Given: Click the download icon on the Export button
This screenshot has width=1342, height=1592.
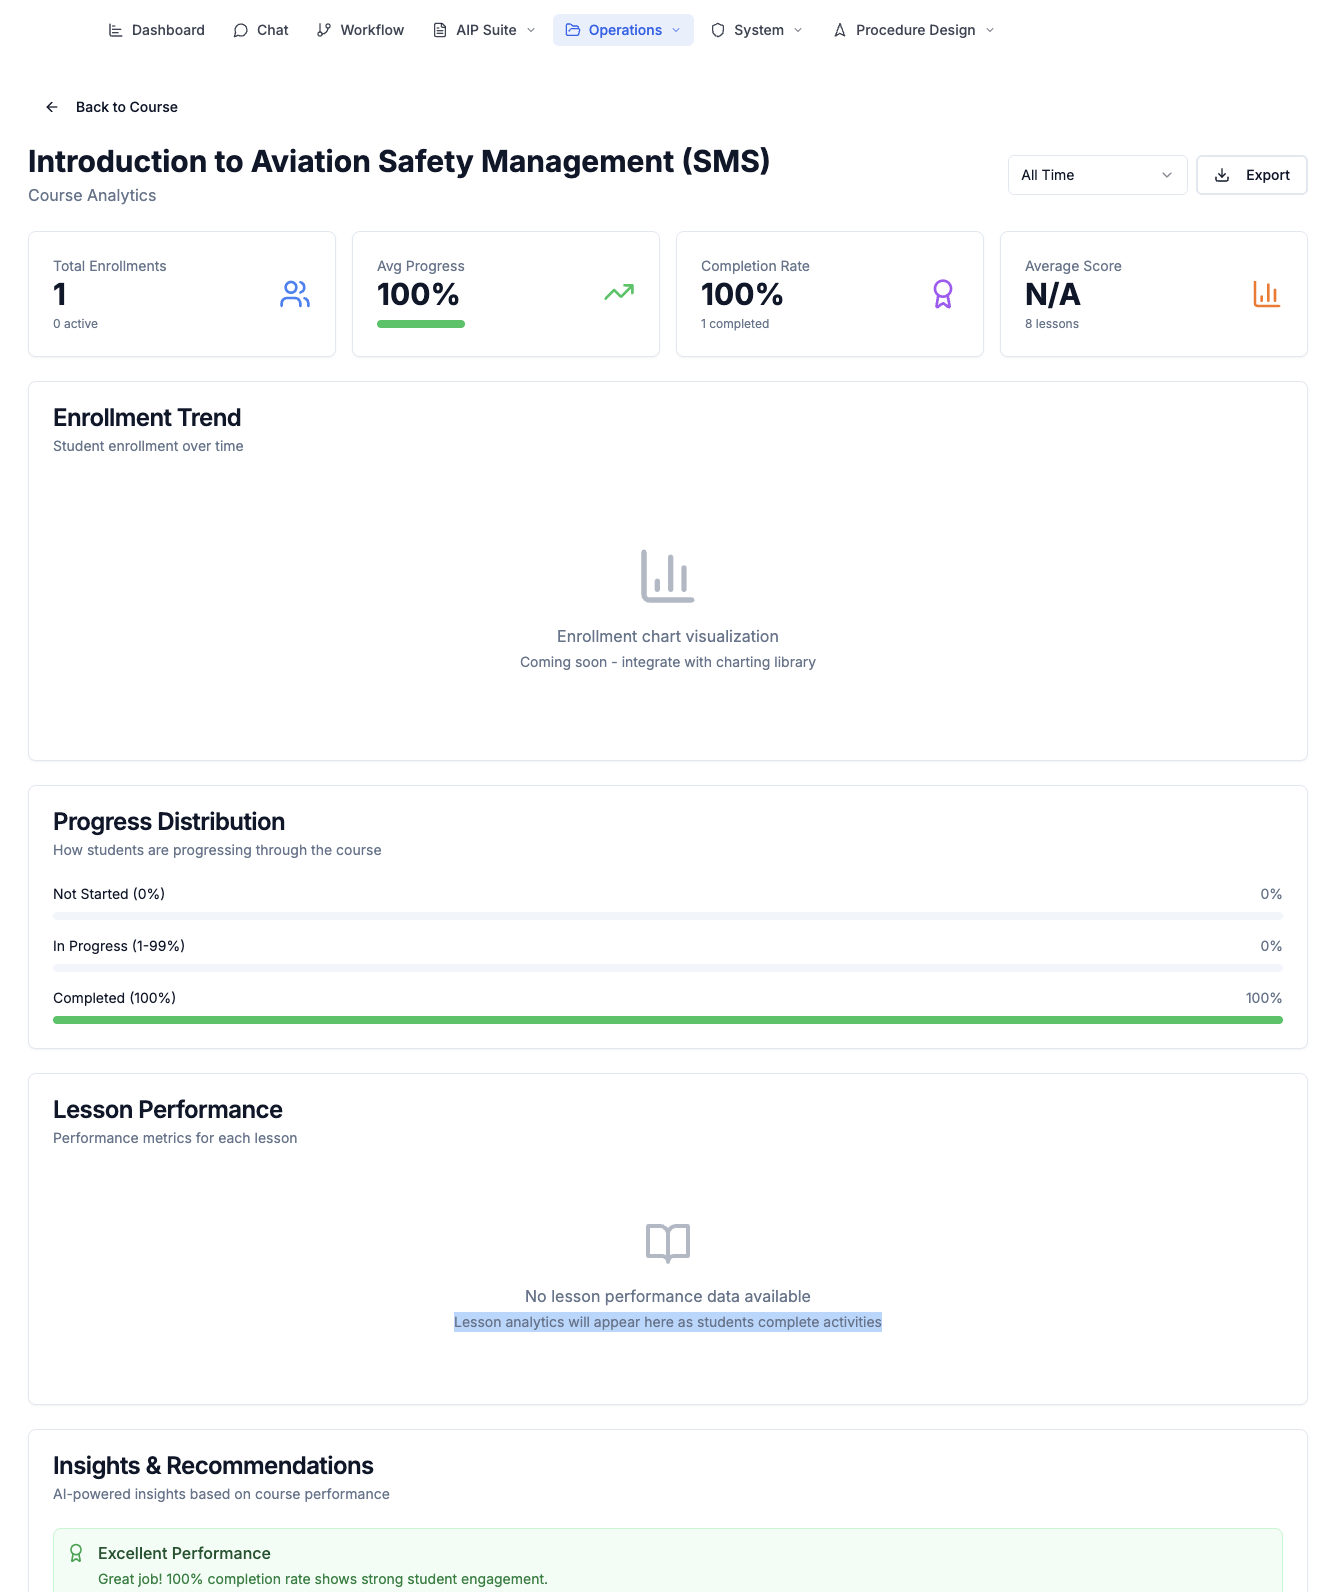Looking at the screenshot, I should click(1222, 175).
